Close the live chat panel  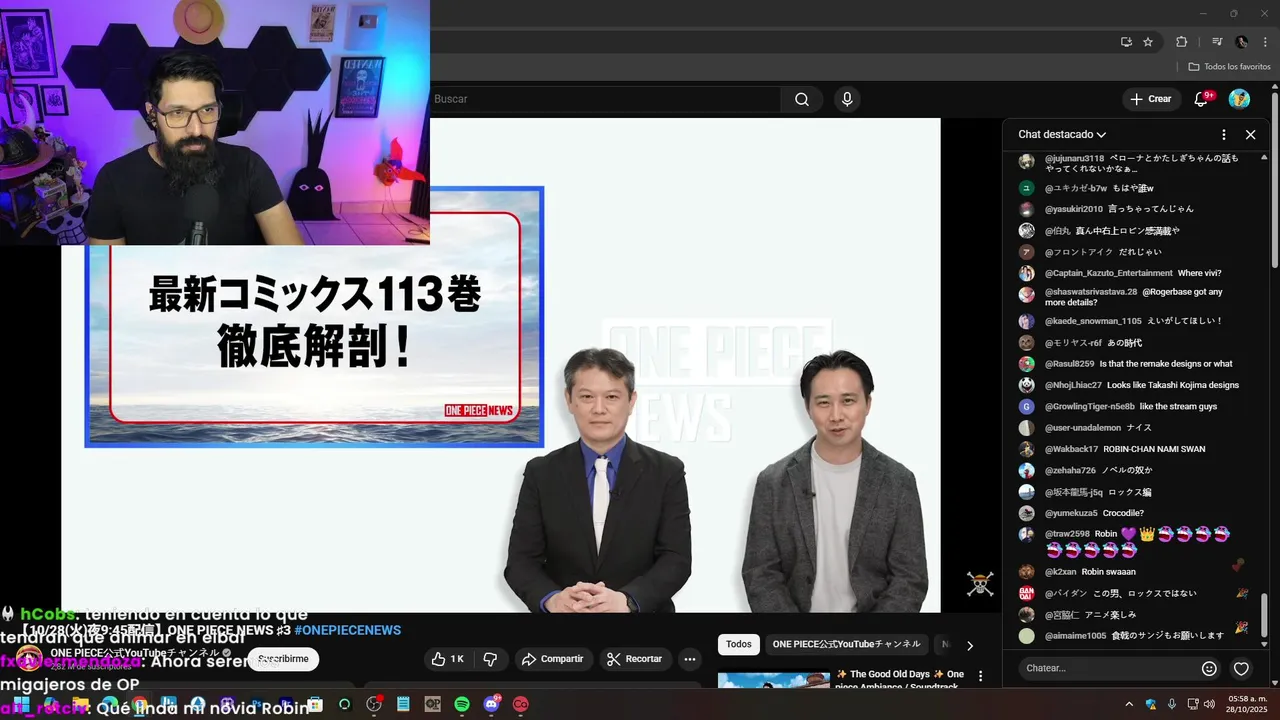click(x=1250, y=134)
